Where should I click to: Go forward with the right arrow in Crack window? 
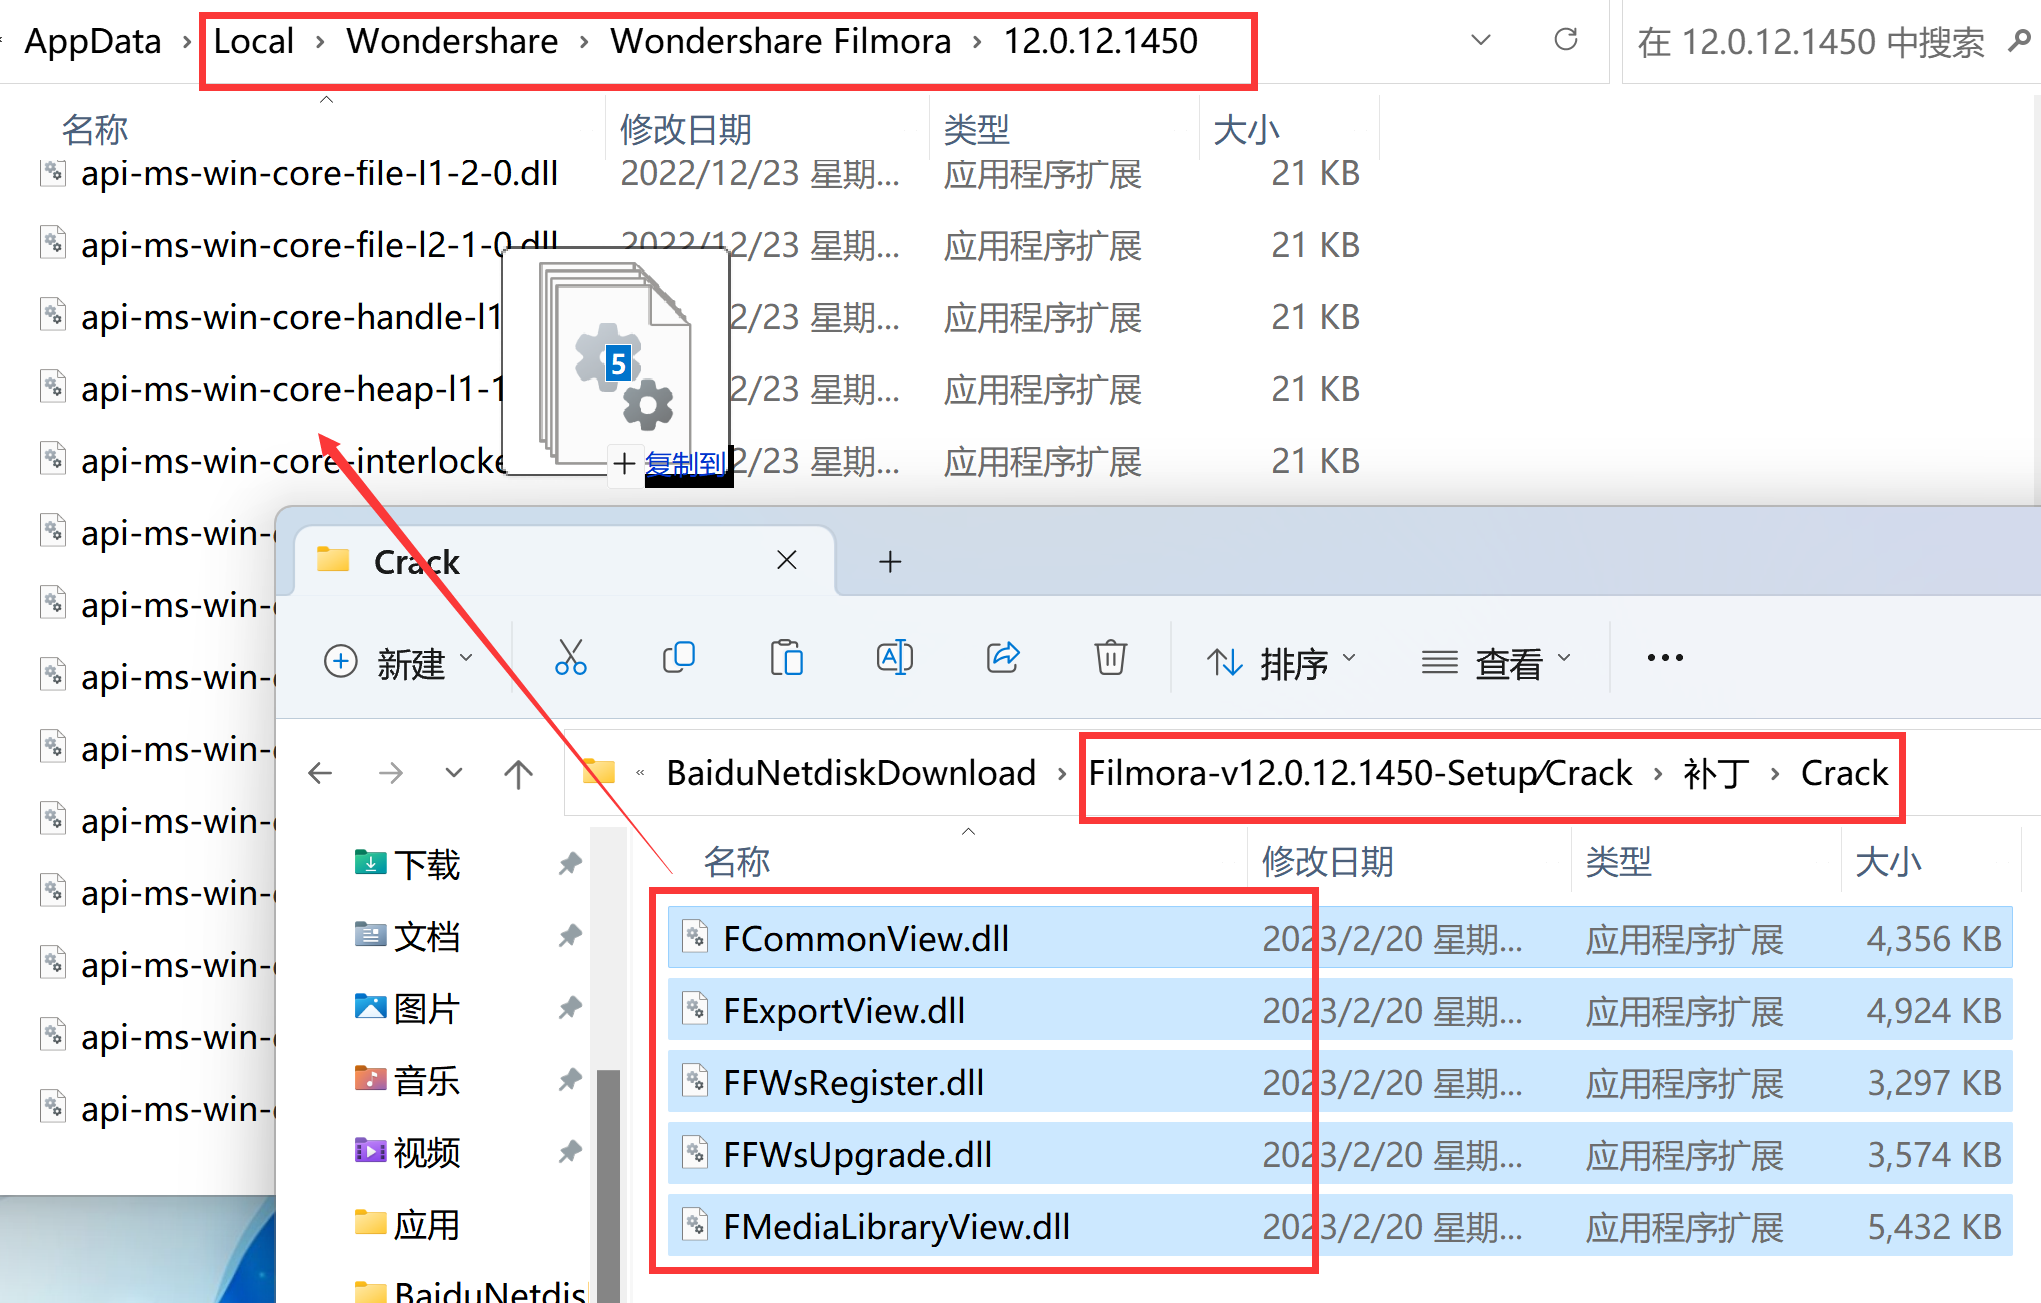coord(391,773)
